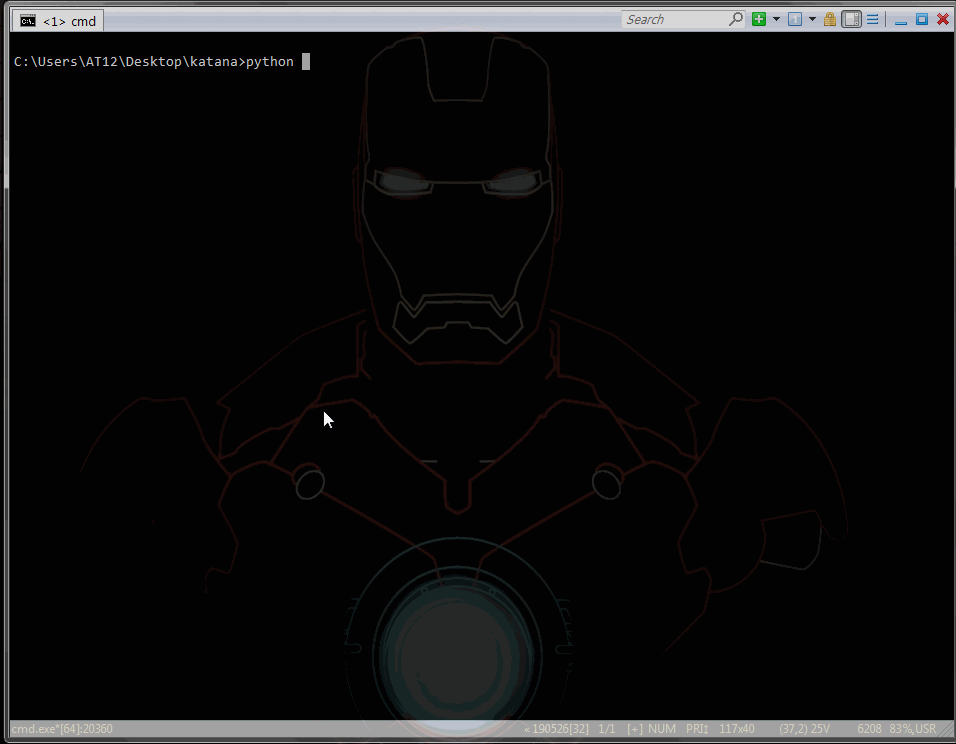Expand the new console dropdown arrow
956x744 pixels.
[776, 20]
